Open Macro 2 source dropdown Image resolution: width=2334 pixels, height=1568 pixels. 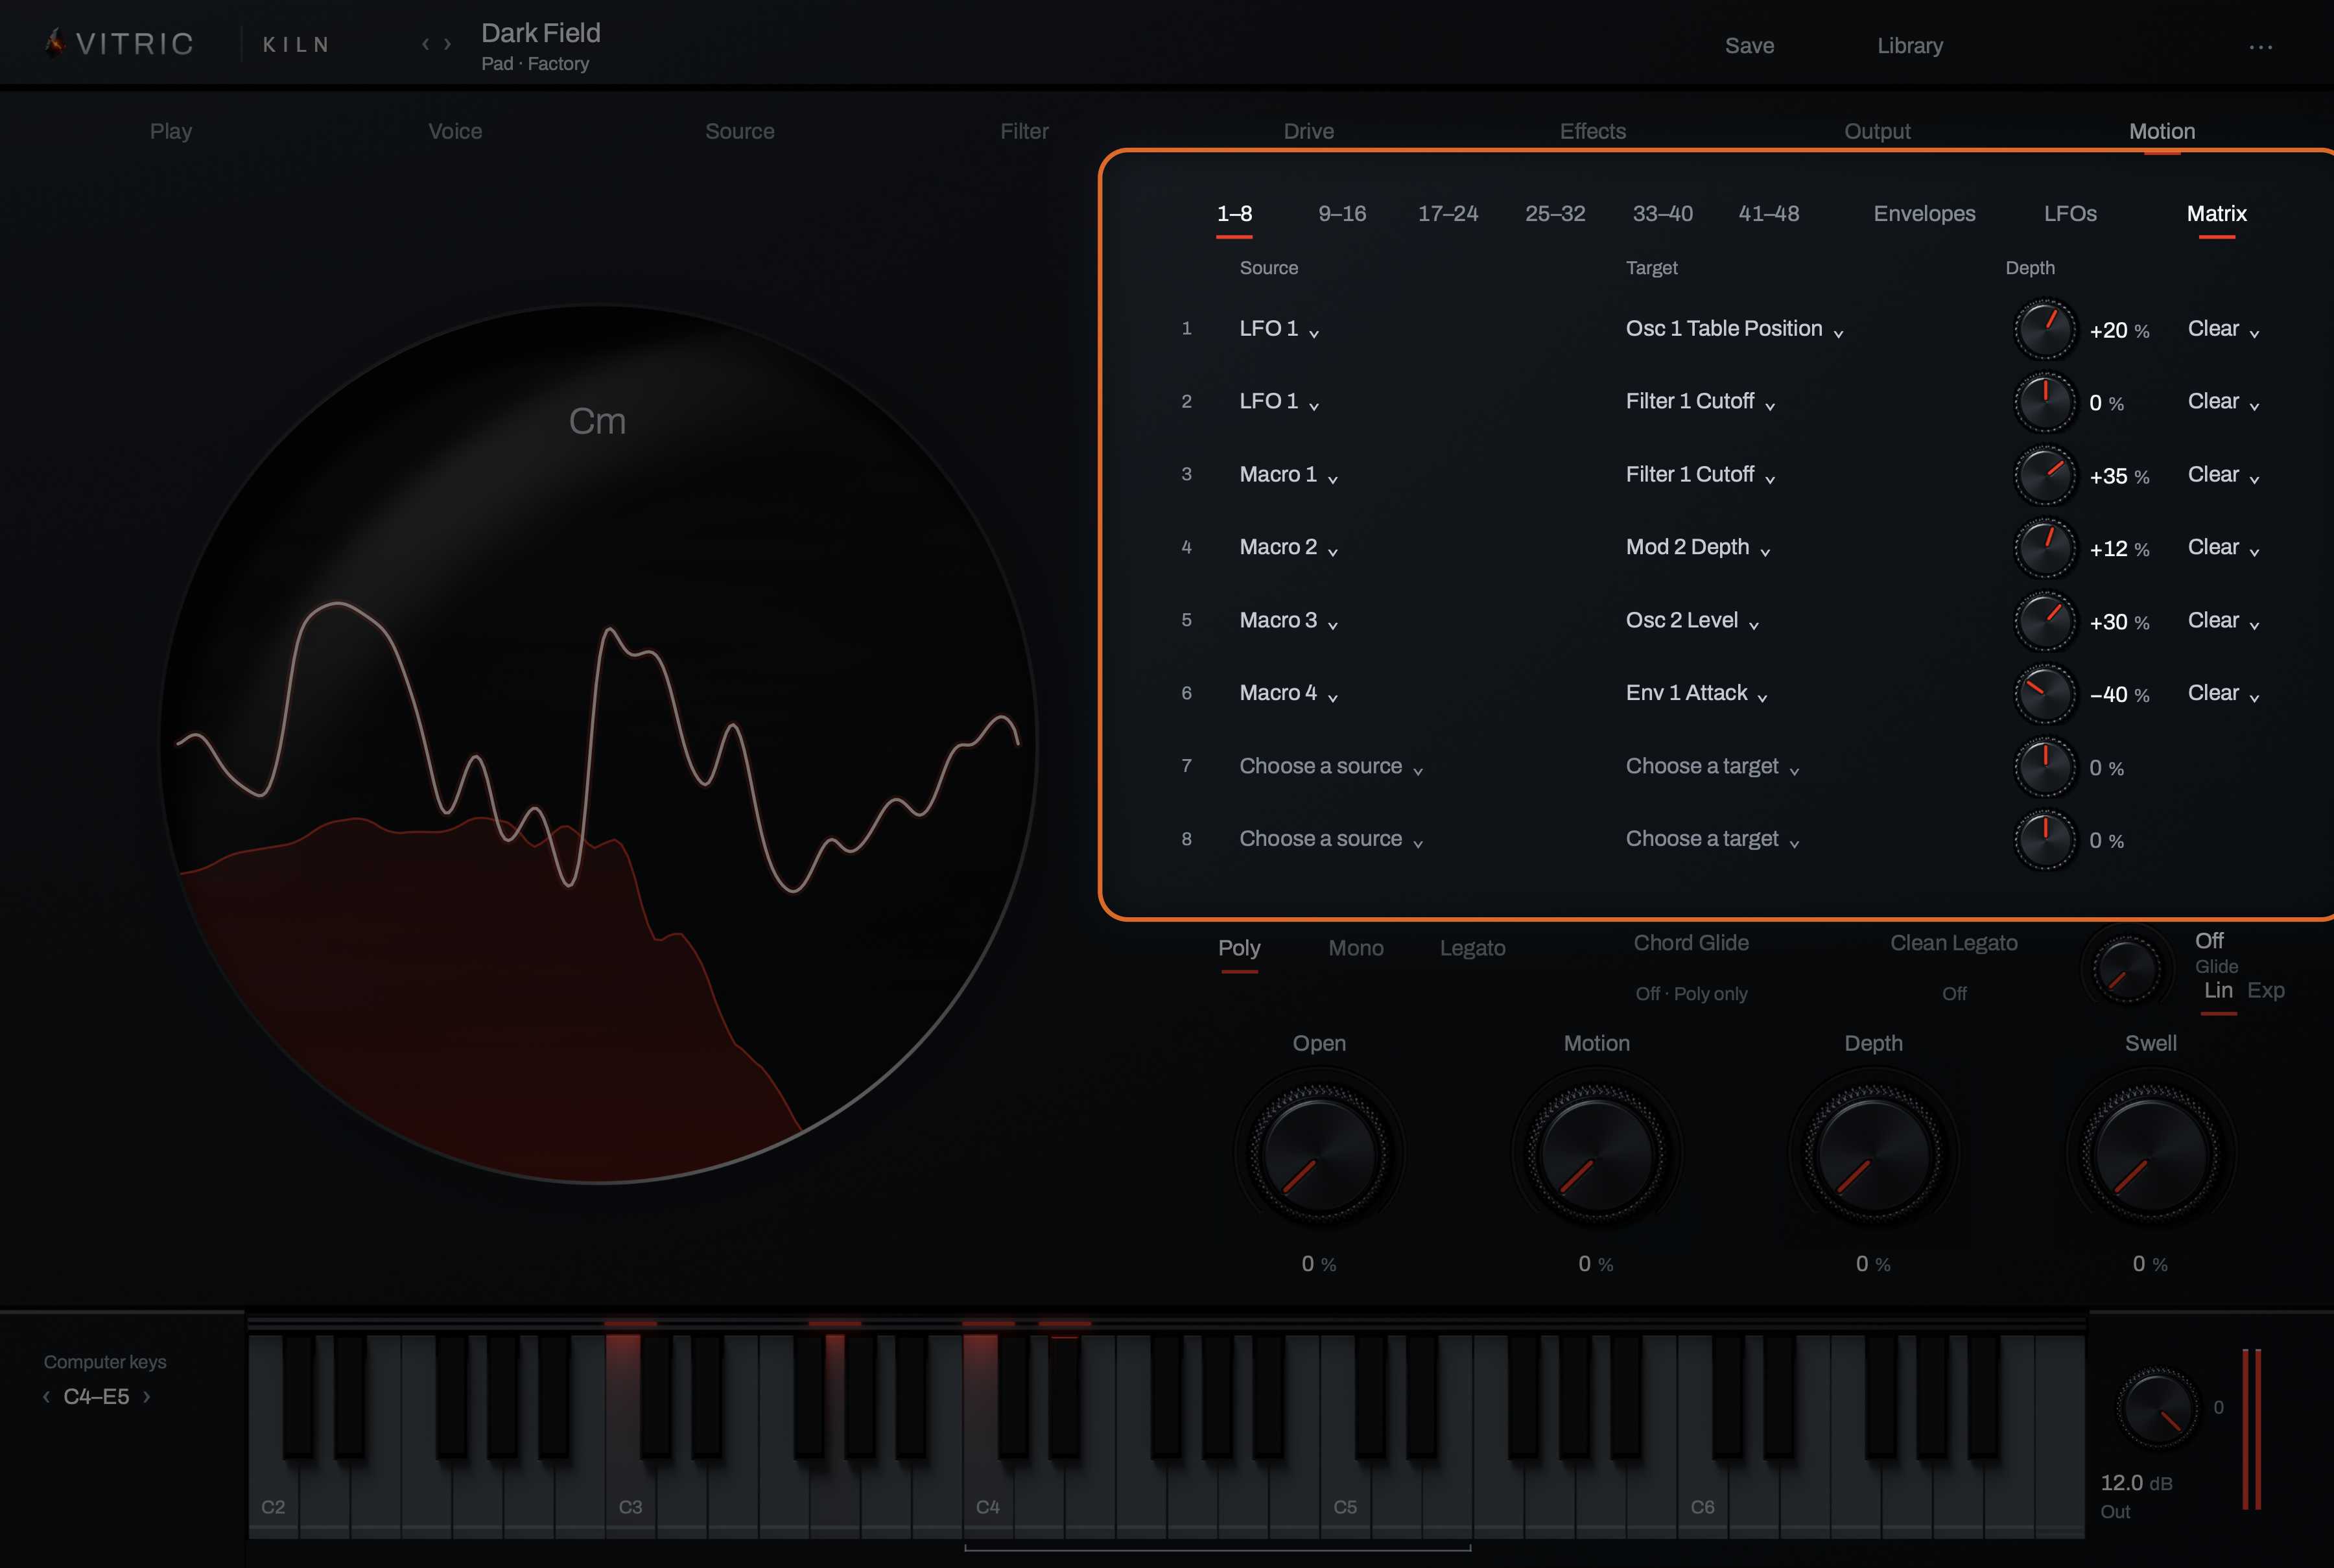point(1288,547)
